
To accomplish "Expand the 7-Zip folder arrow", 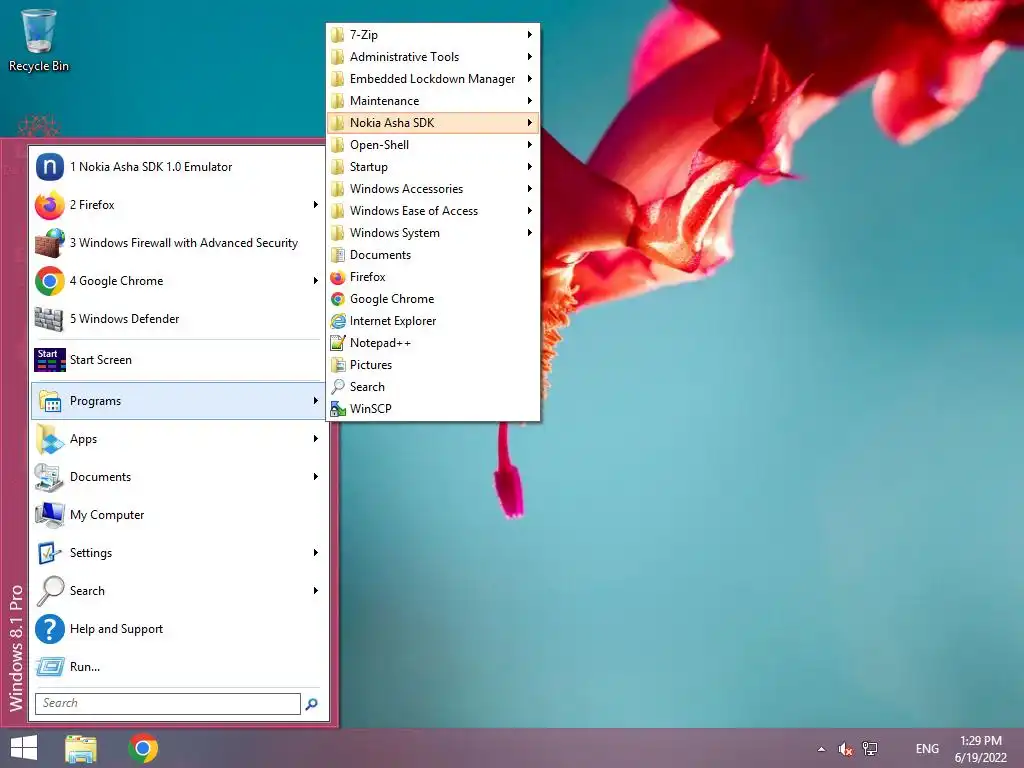I will point(530,35).
